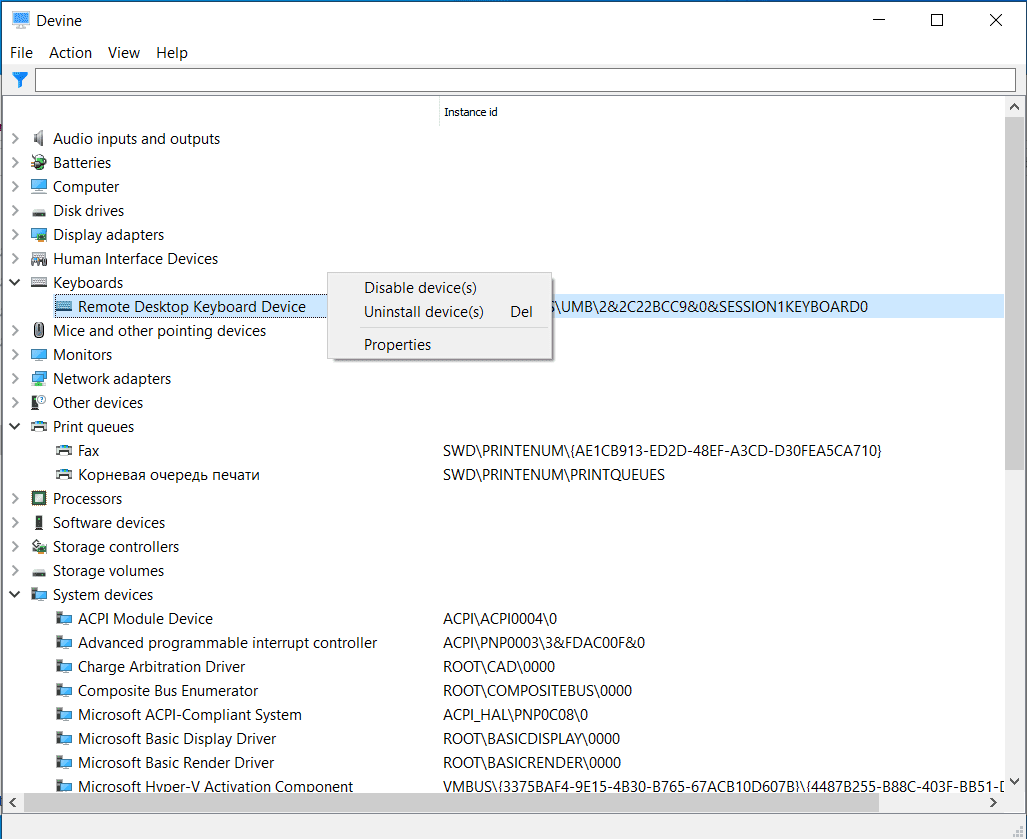Click instance id ACPI_HAL\PNP0C08\0
Image resolution: width=1027 pixels, height=839 pixels.
tap(515, 715)
